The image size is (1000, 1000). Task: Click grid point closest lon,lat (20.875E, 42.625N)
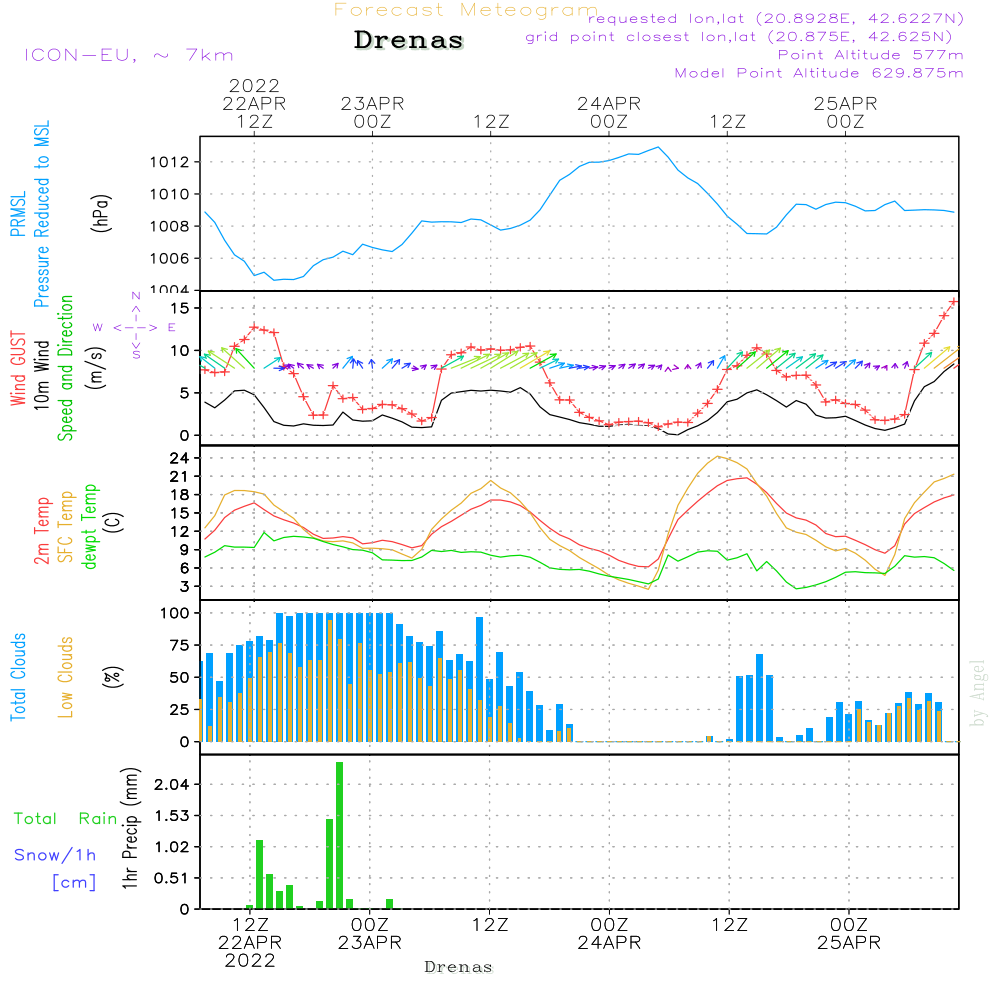(739, 37)
